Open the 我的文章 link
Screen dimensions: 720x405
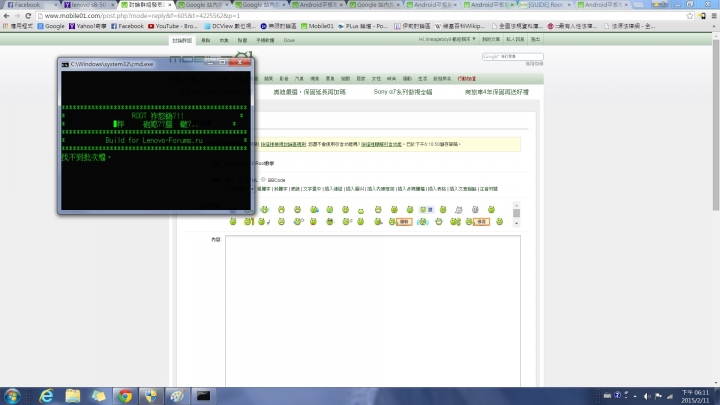[x=491, y=39]
